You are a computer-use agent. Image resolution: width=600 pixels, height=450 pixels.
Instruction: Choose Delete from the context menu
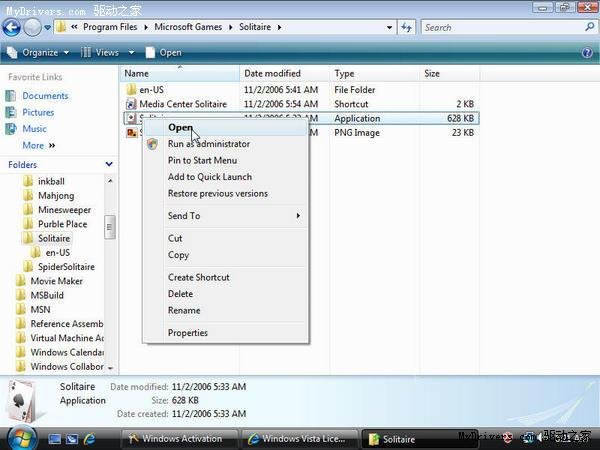(226, 294)
